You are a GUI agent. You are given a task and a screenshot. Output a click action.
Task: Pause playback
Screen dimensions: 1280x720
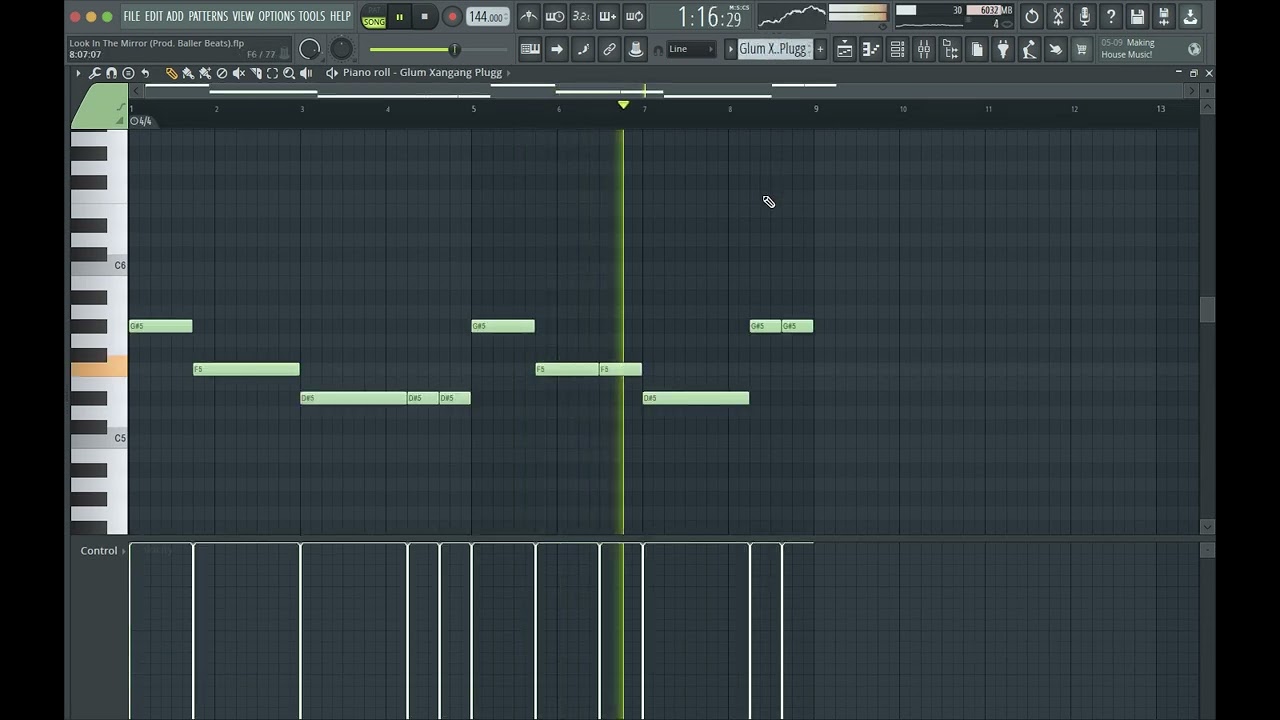pos(399,17)
